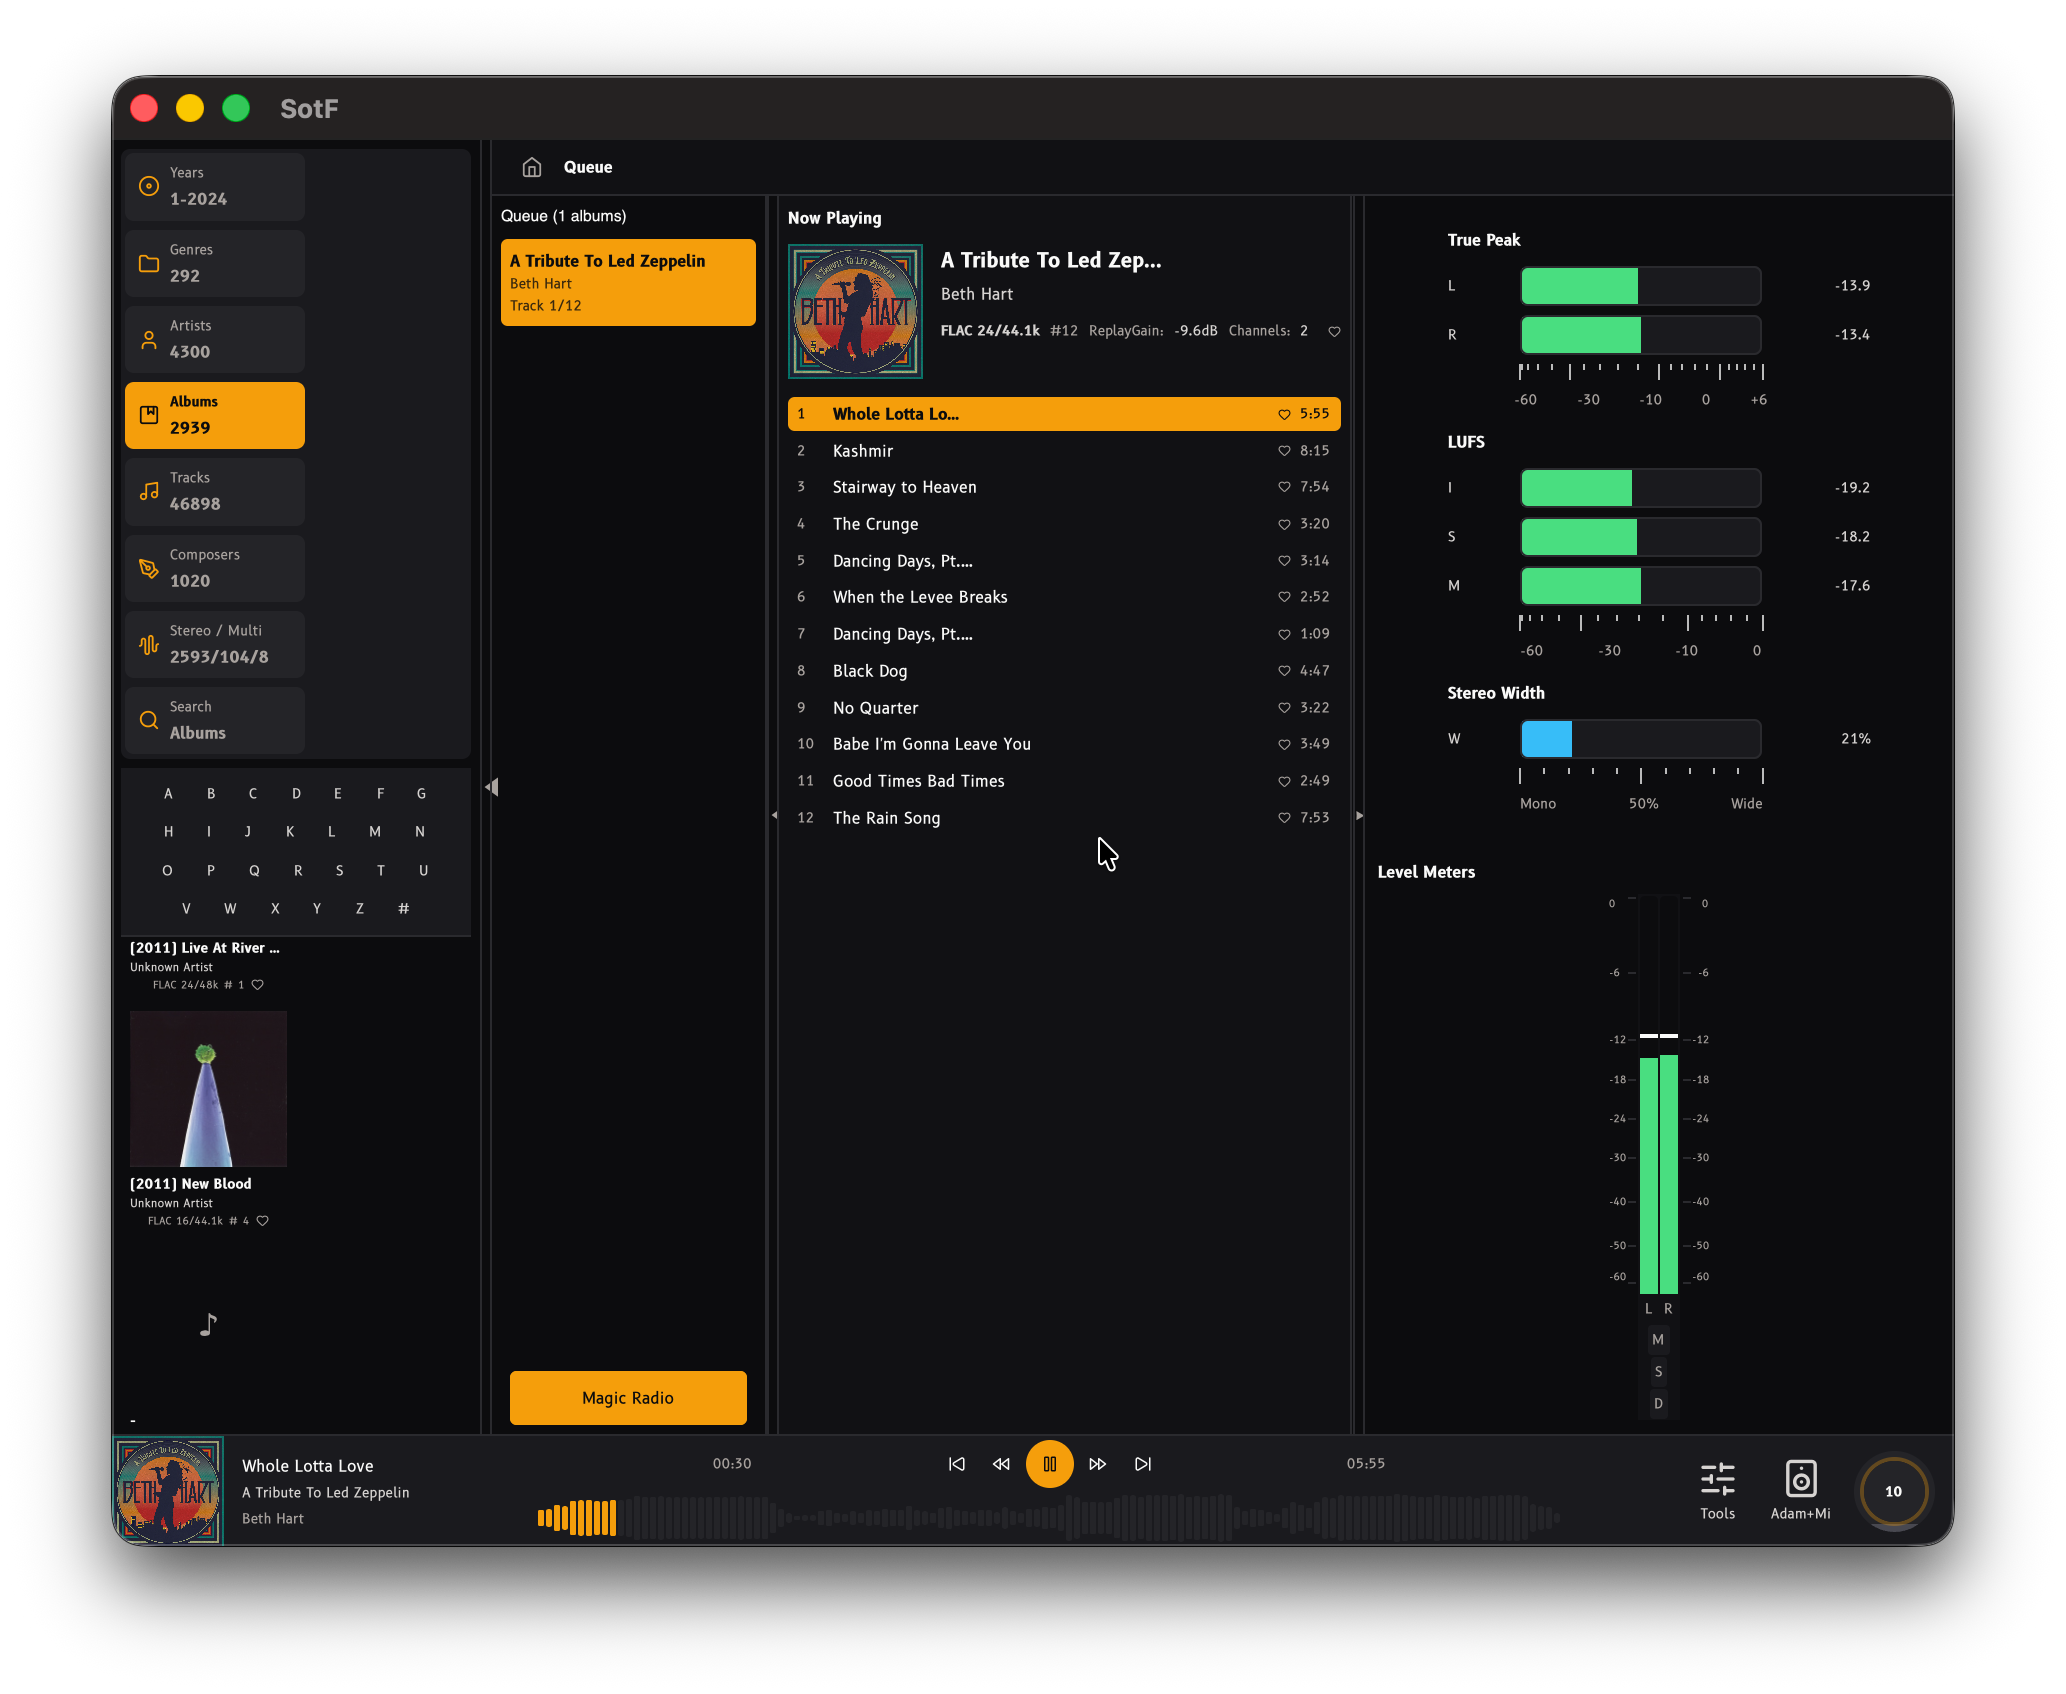Open Tracks category in sidebar
Image resolution: width=2066 pixels, height=1694 pixels.
(215, 491)
